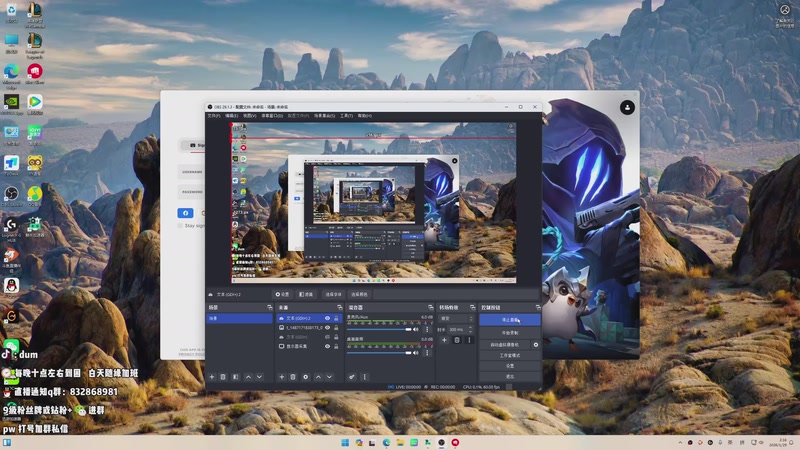
Task: Open the 文件(F) menu
Action: point(213,115)
